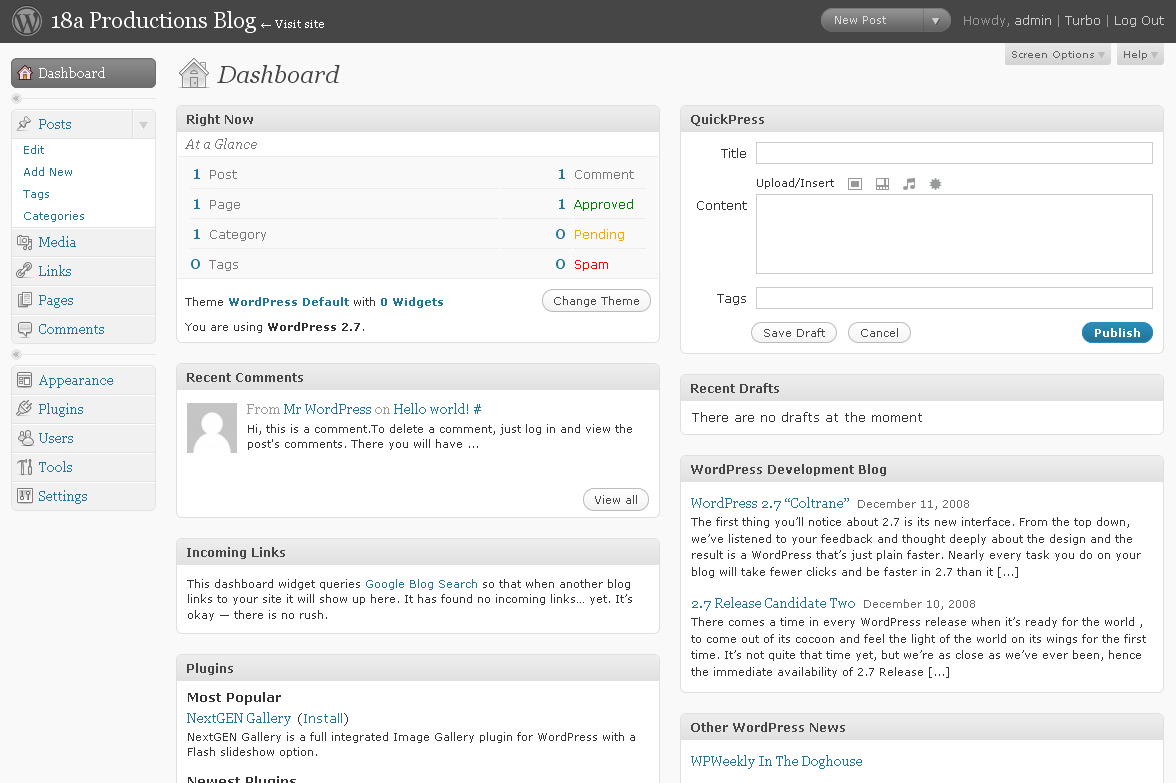
Task: Click the New Post button
Action: pyautogui.click(x=872, y=20)
